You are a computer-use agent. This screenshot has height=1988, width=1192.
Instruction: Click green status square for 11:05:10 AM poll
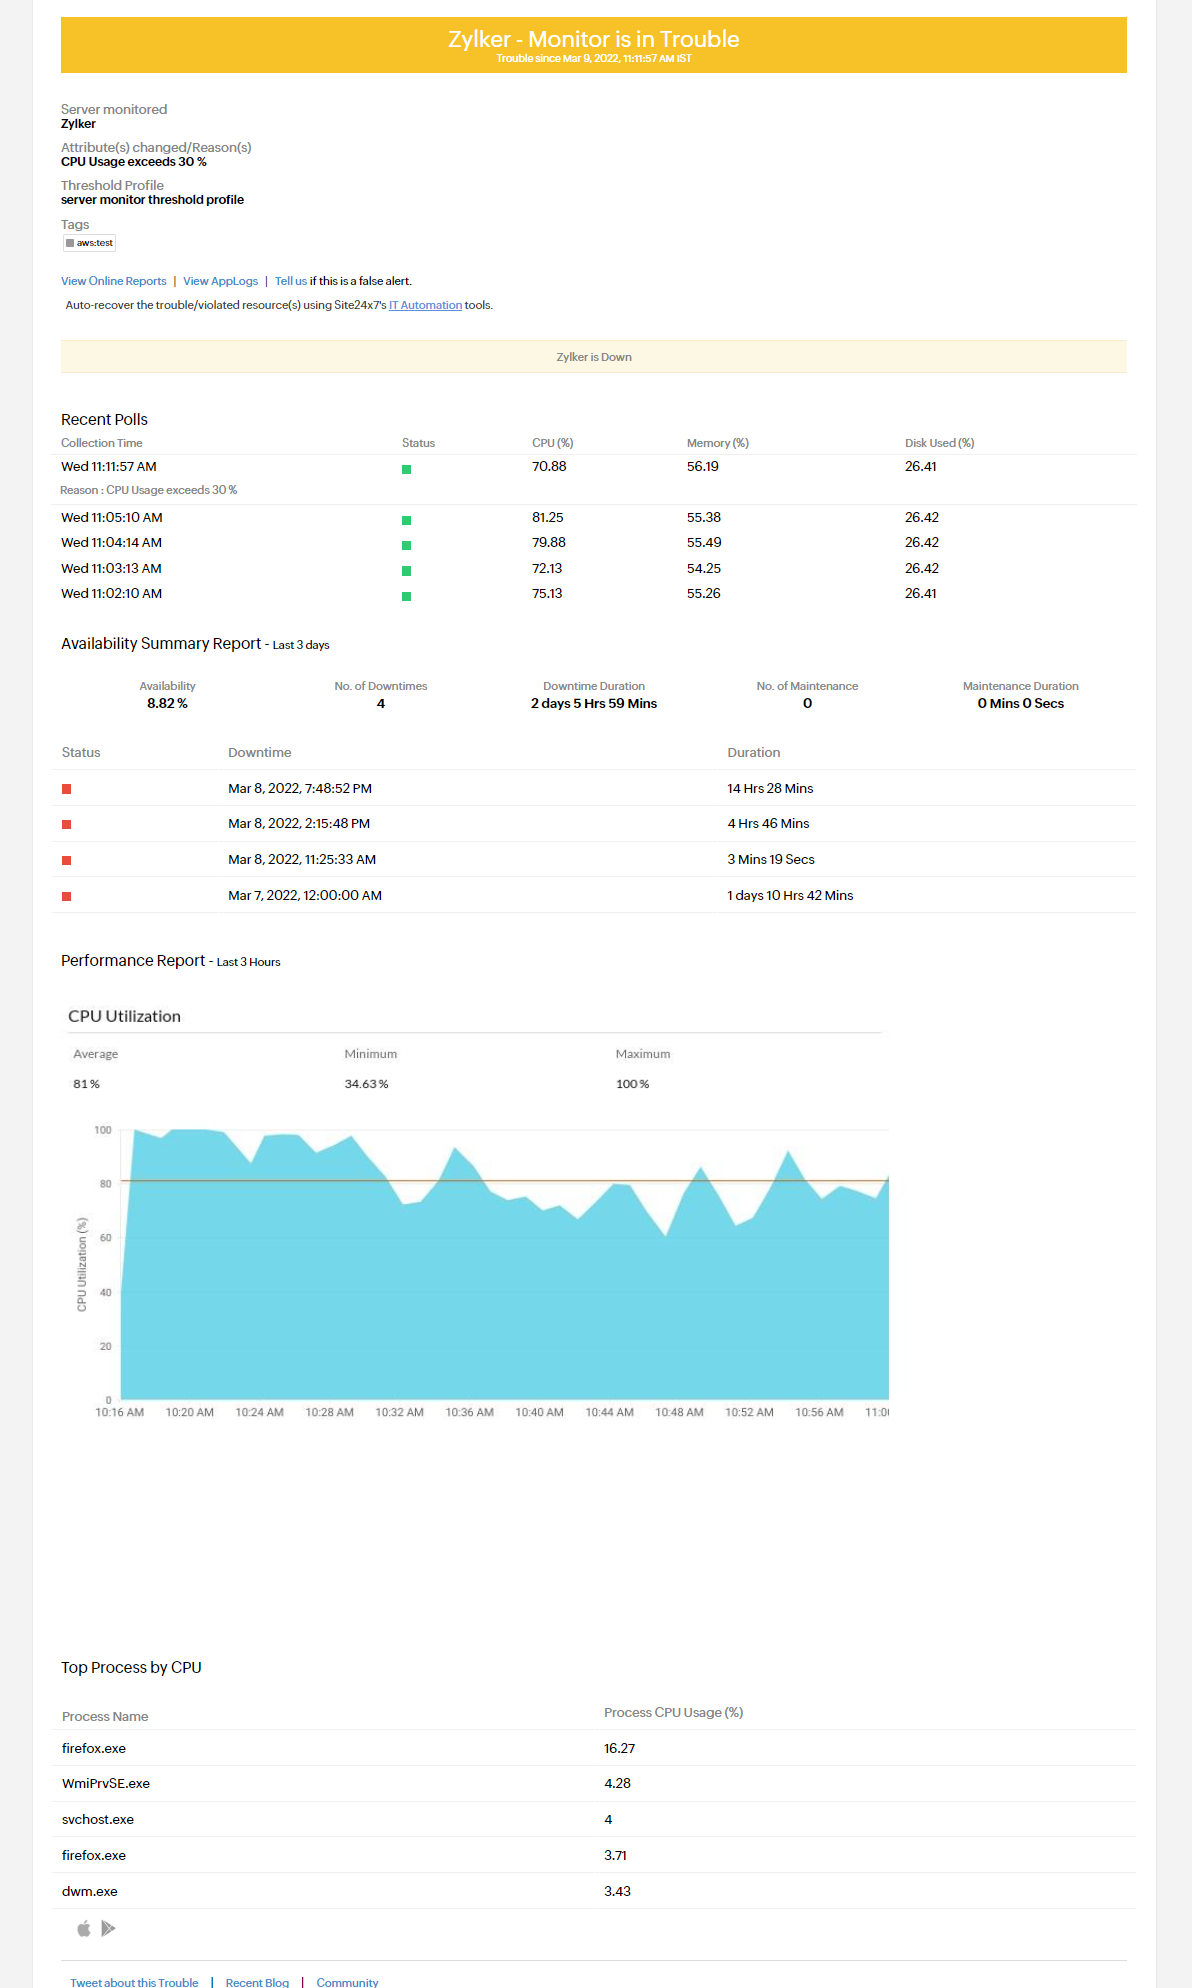click(406, 520)
